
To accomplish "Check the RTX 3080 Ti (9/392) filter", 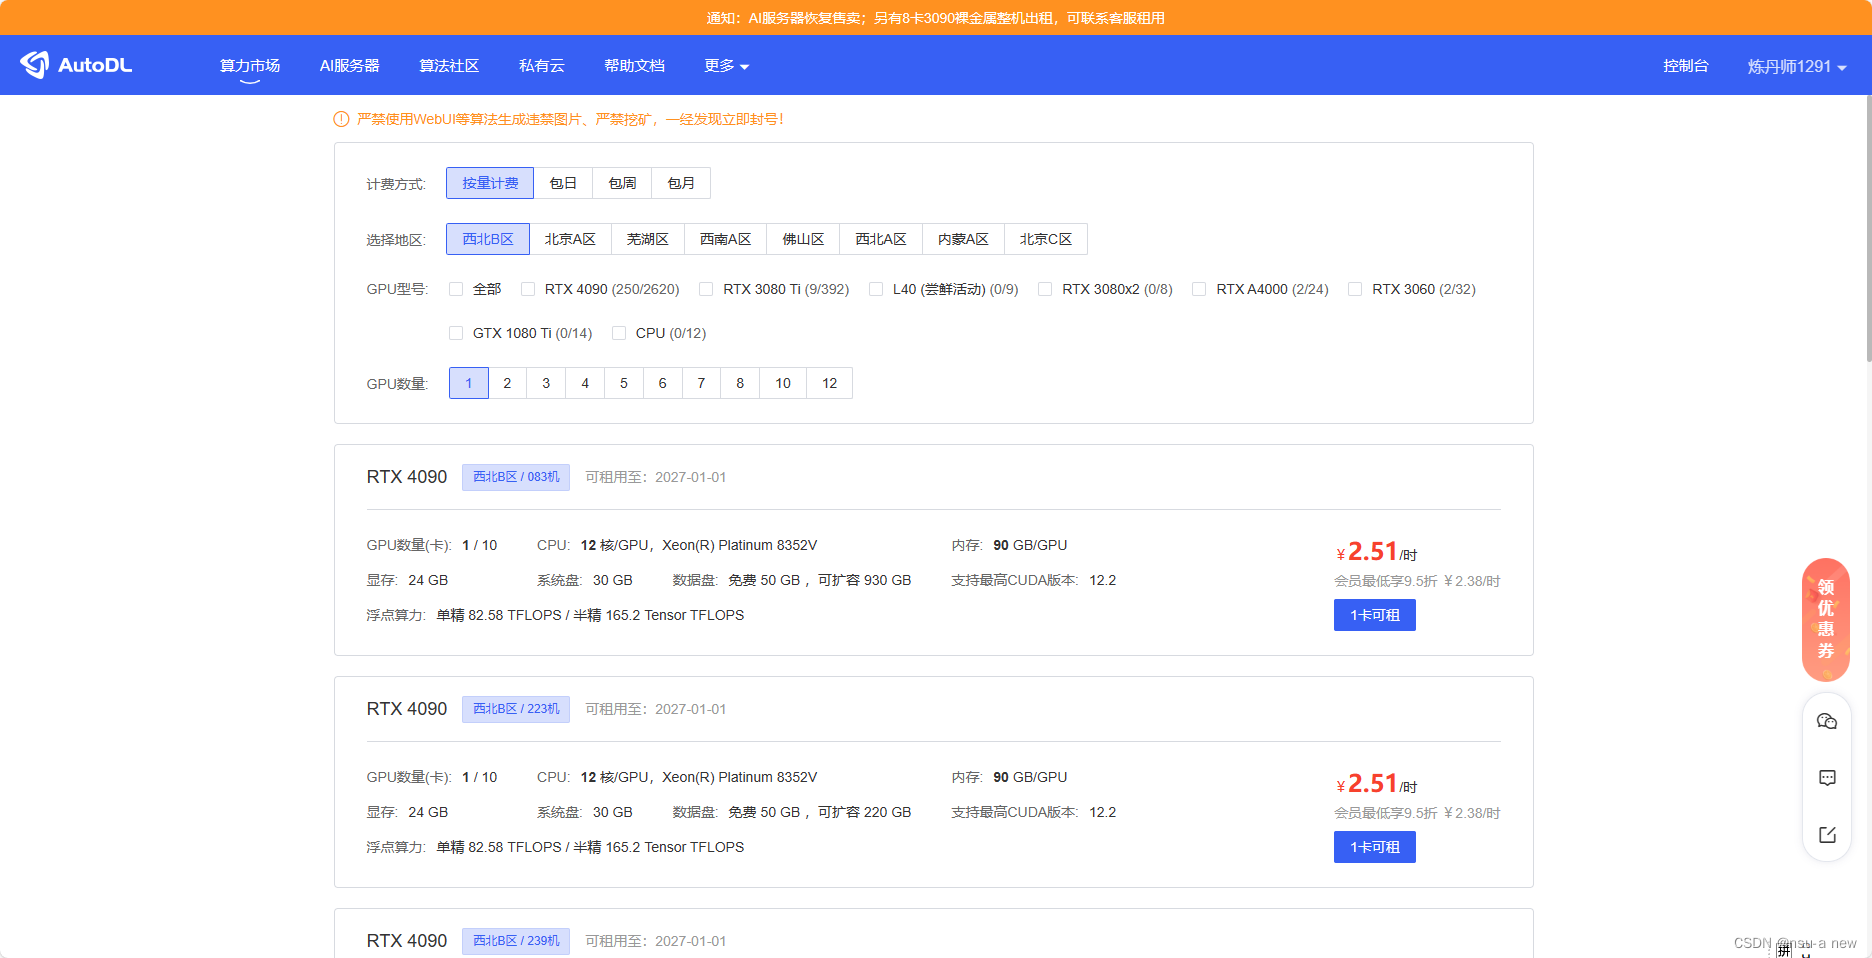I will pyautogui.click(x=706, y=289).
